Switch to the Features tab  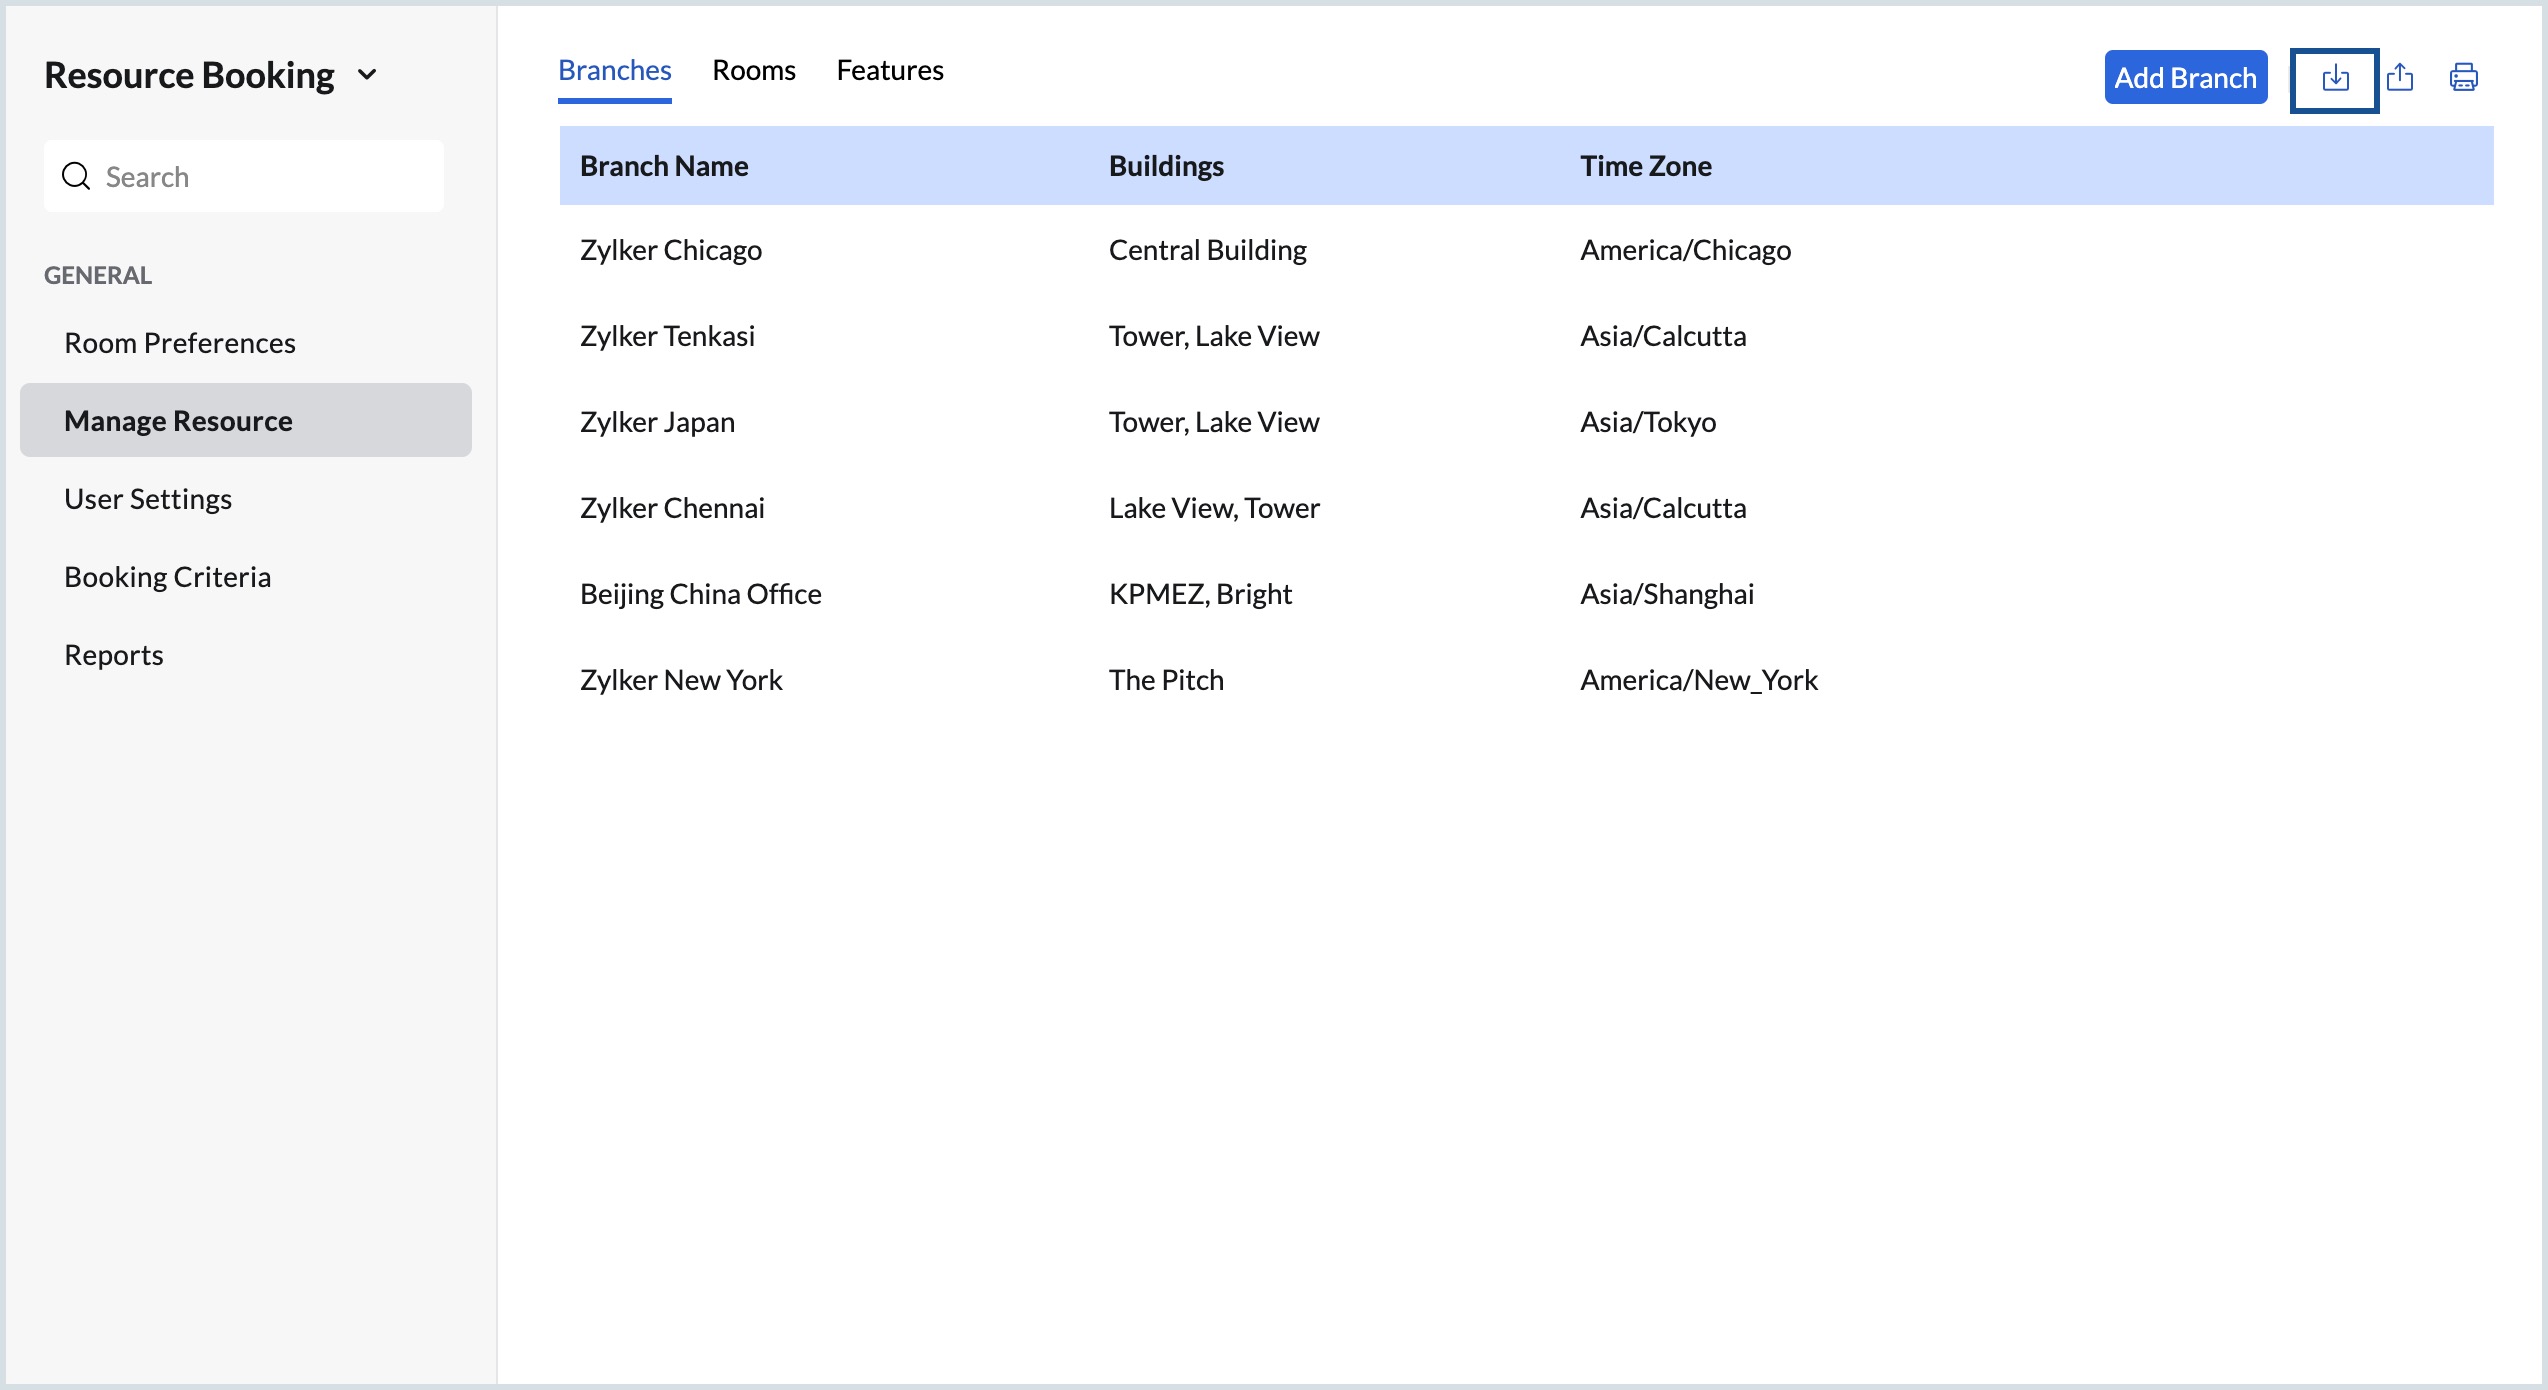coord(889,71)
